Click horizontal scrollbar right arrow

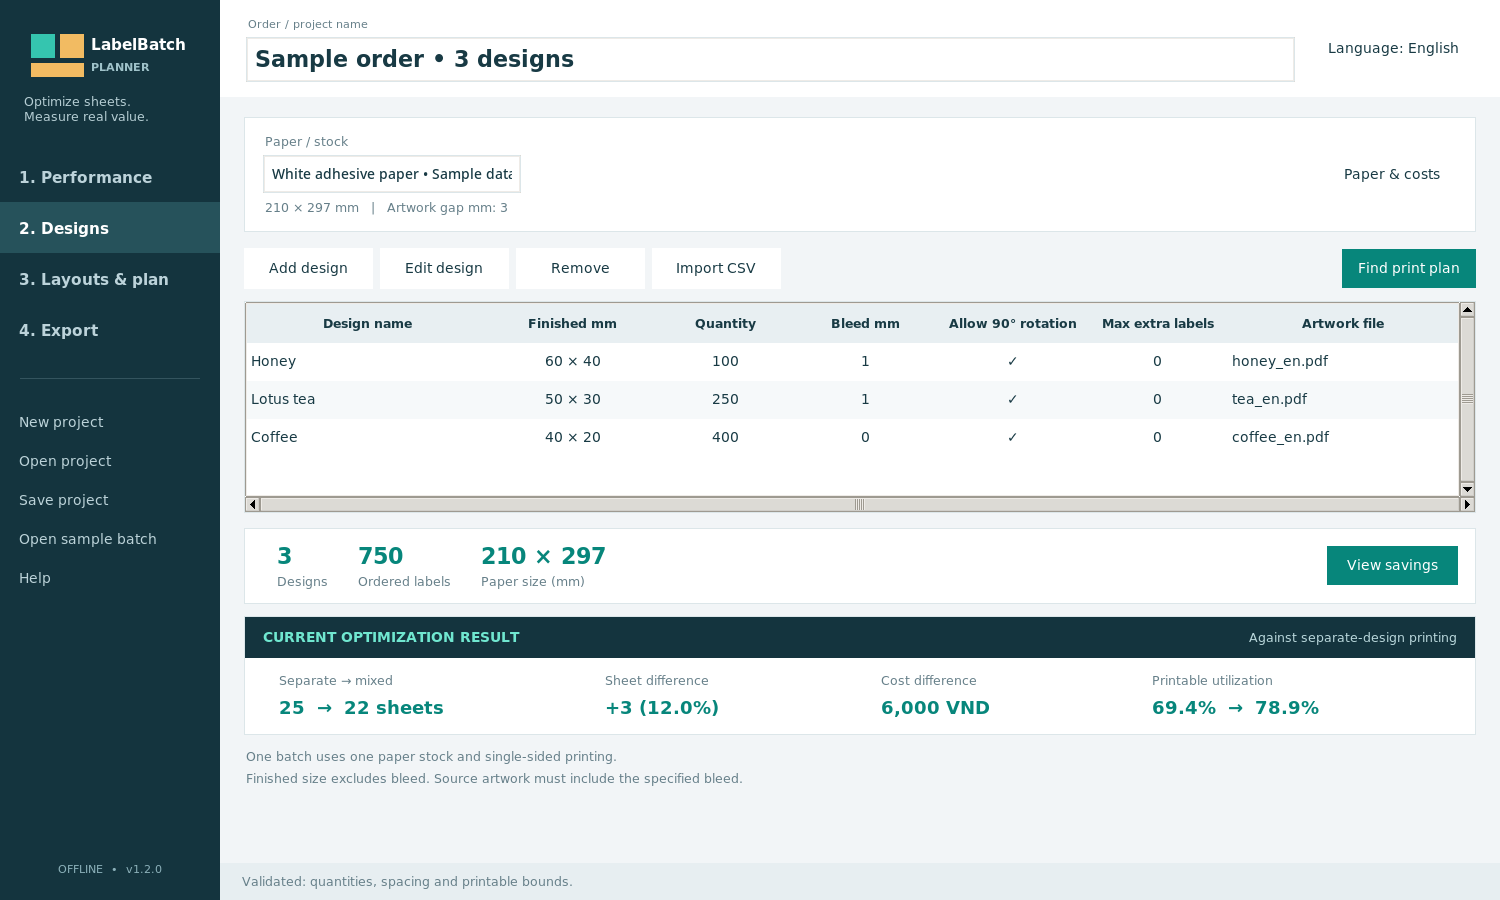1467,504
